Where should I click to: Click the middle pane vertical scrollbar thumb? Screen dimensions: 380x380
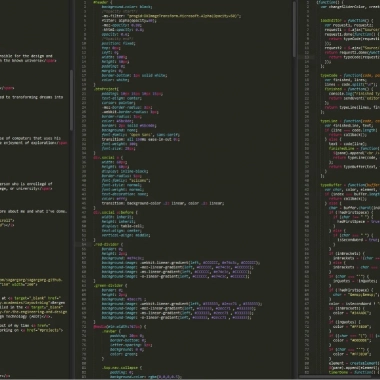[294, 29]
